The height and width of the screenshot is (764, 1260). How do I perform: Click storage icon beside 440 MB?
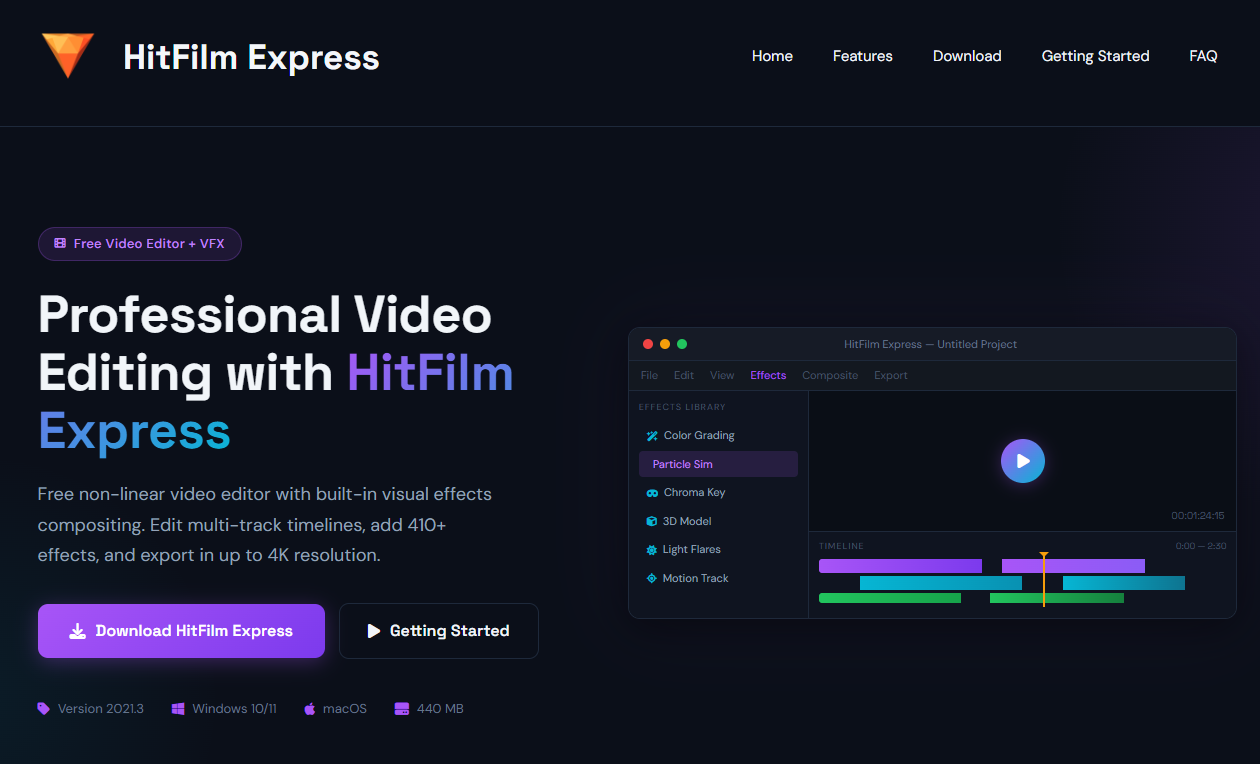[x=402, y=708]
